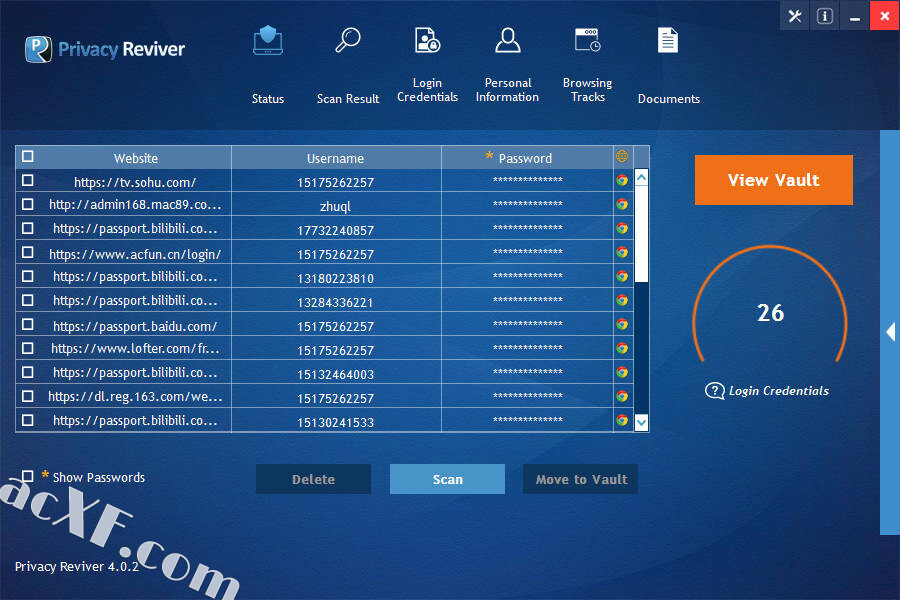Screen dimensions: 900x600
Task: Open the Status shield icon
Action: click(267, 42)
